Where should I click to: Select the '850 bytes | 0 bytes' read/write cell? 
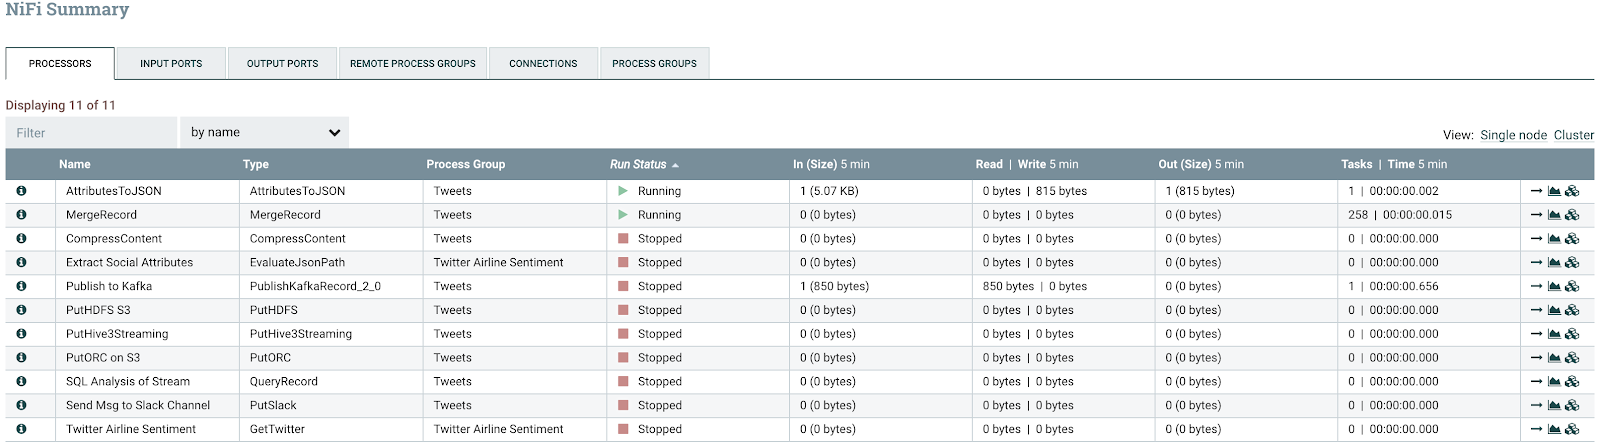tap(1034, 286)
